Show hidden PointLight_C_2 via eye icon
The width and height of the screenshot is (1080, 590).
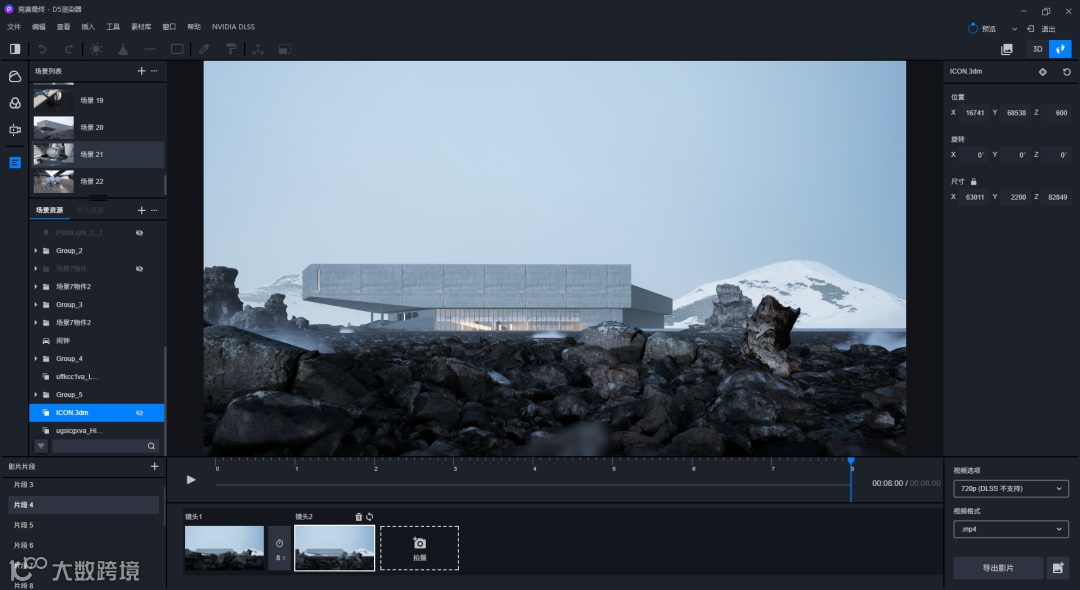click(x=139, y=233)
